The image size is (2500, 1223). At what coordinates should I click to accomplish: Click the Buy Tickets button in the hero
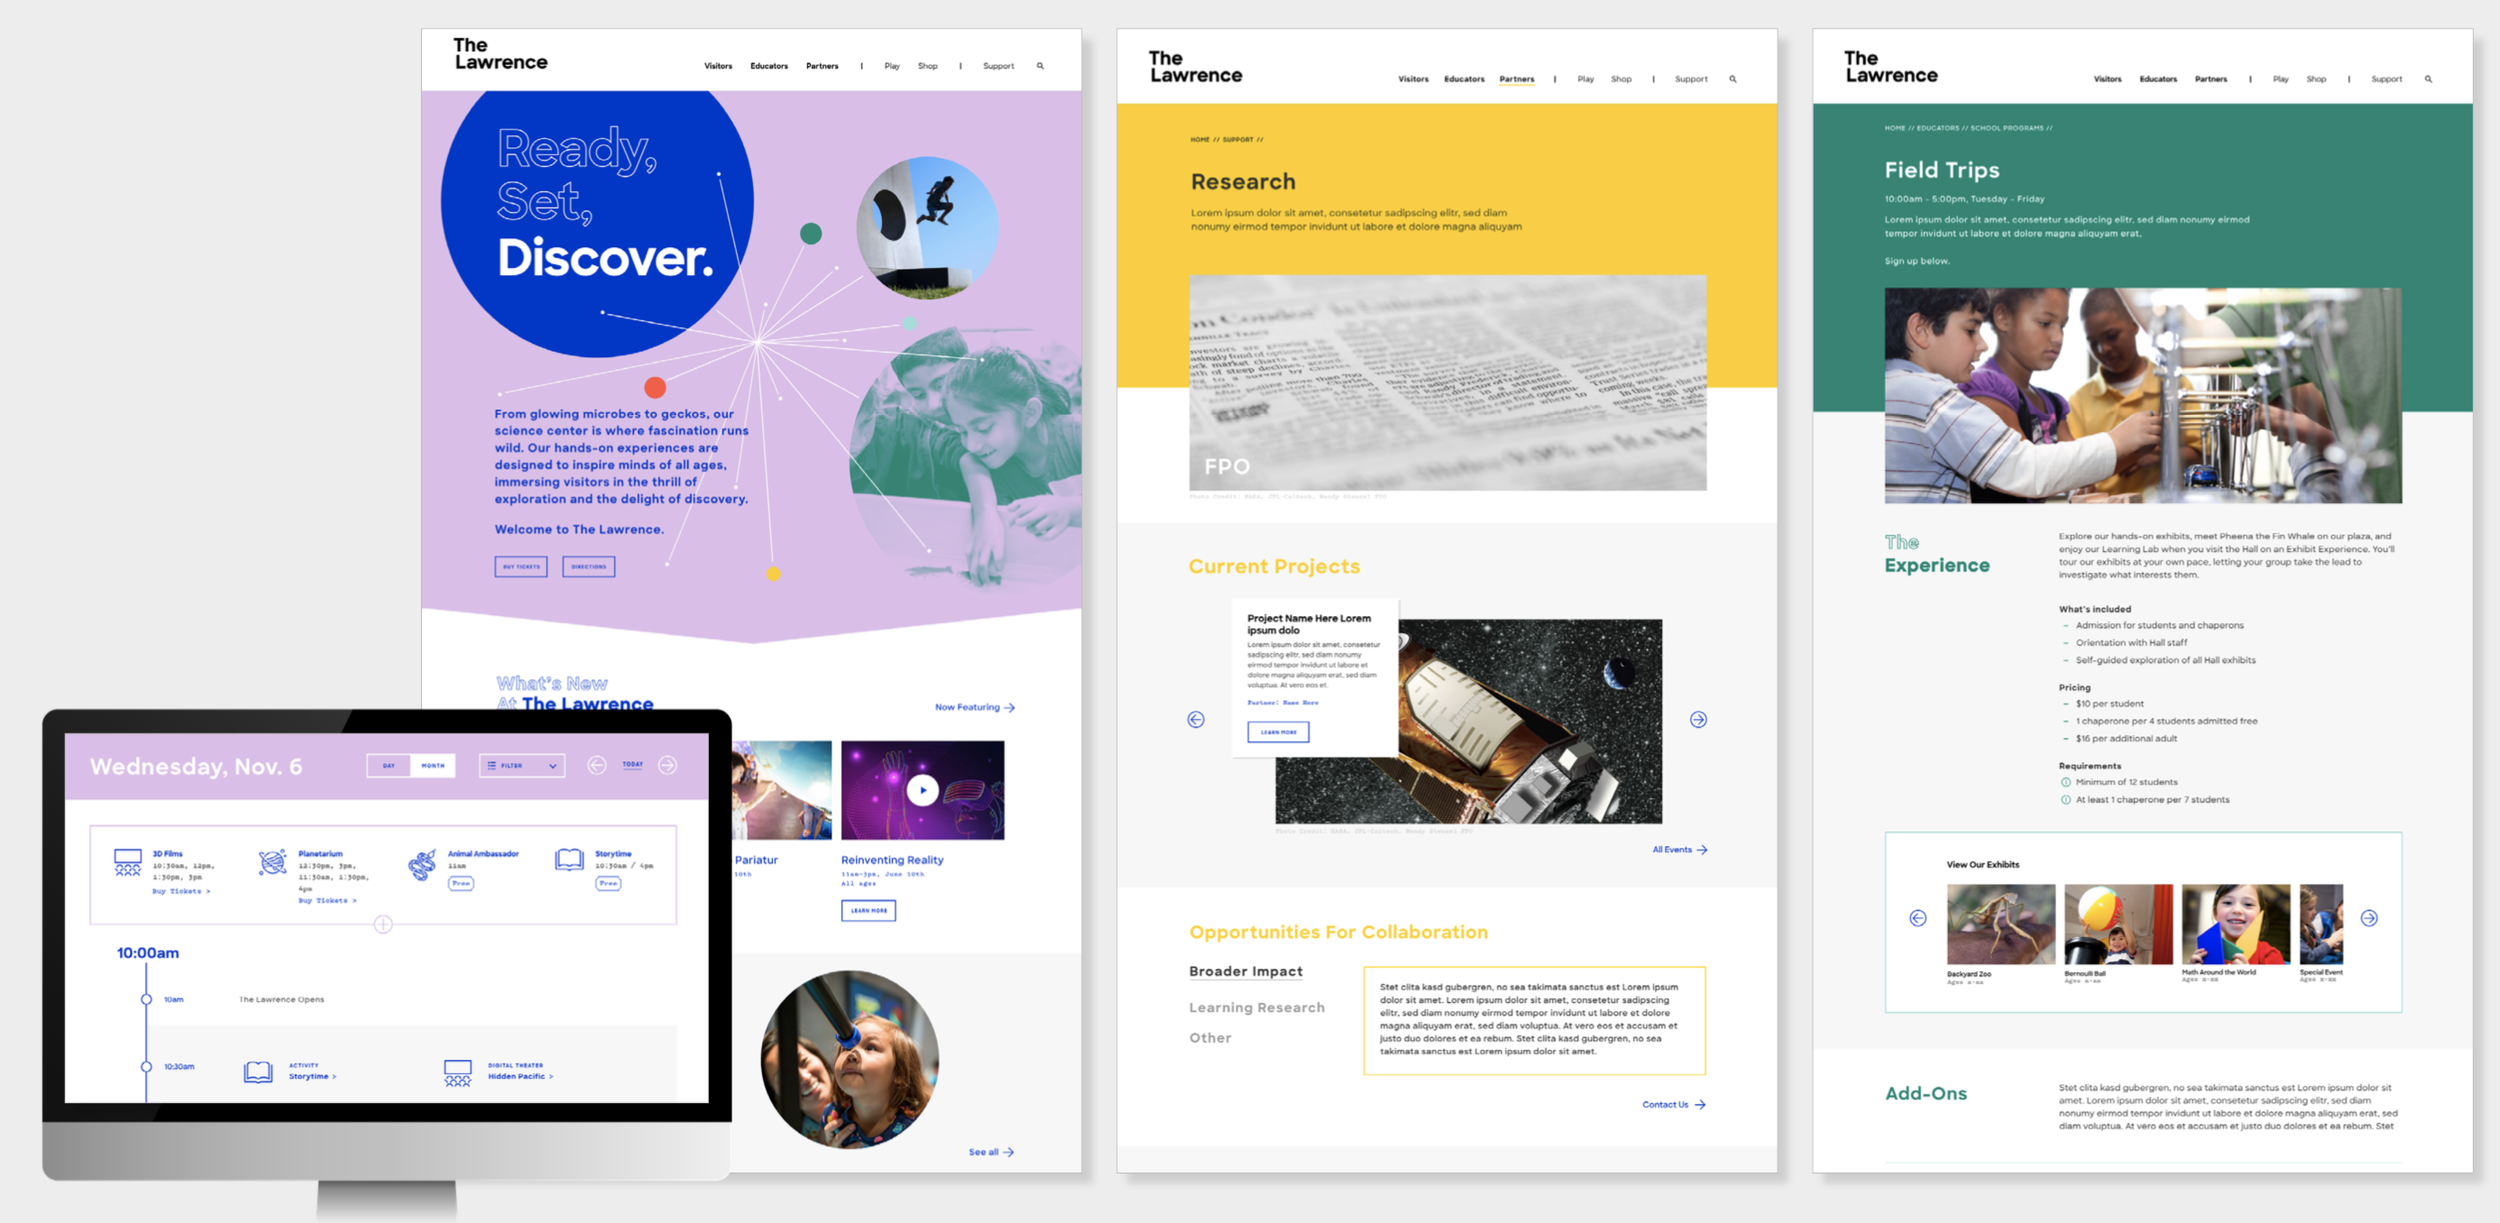[521, 567]
